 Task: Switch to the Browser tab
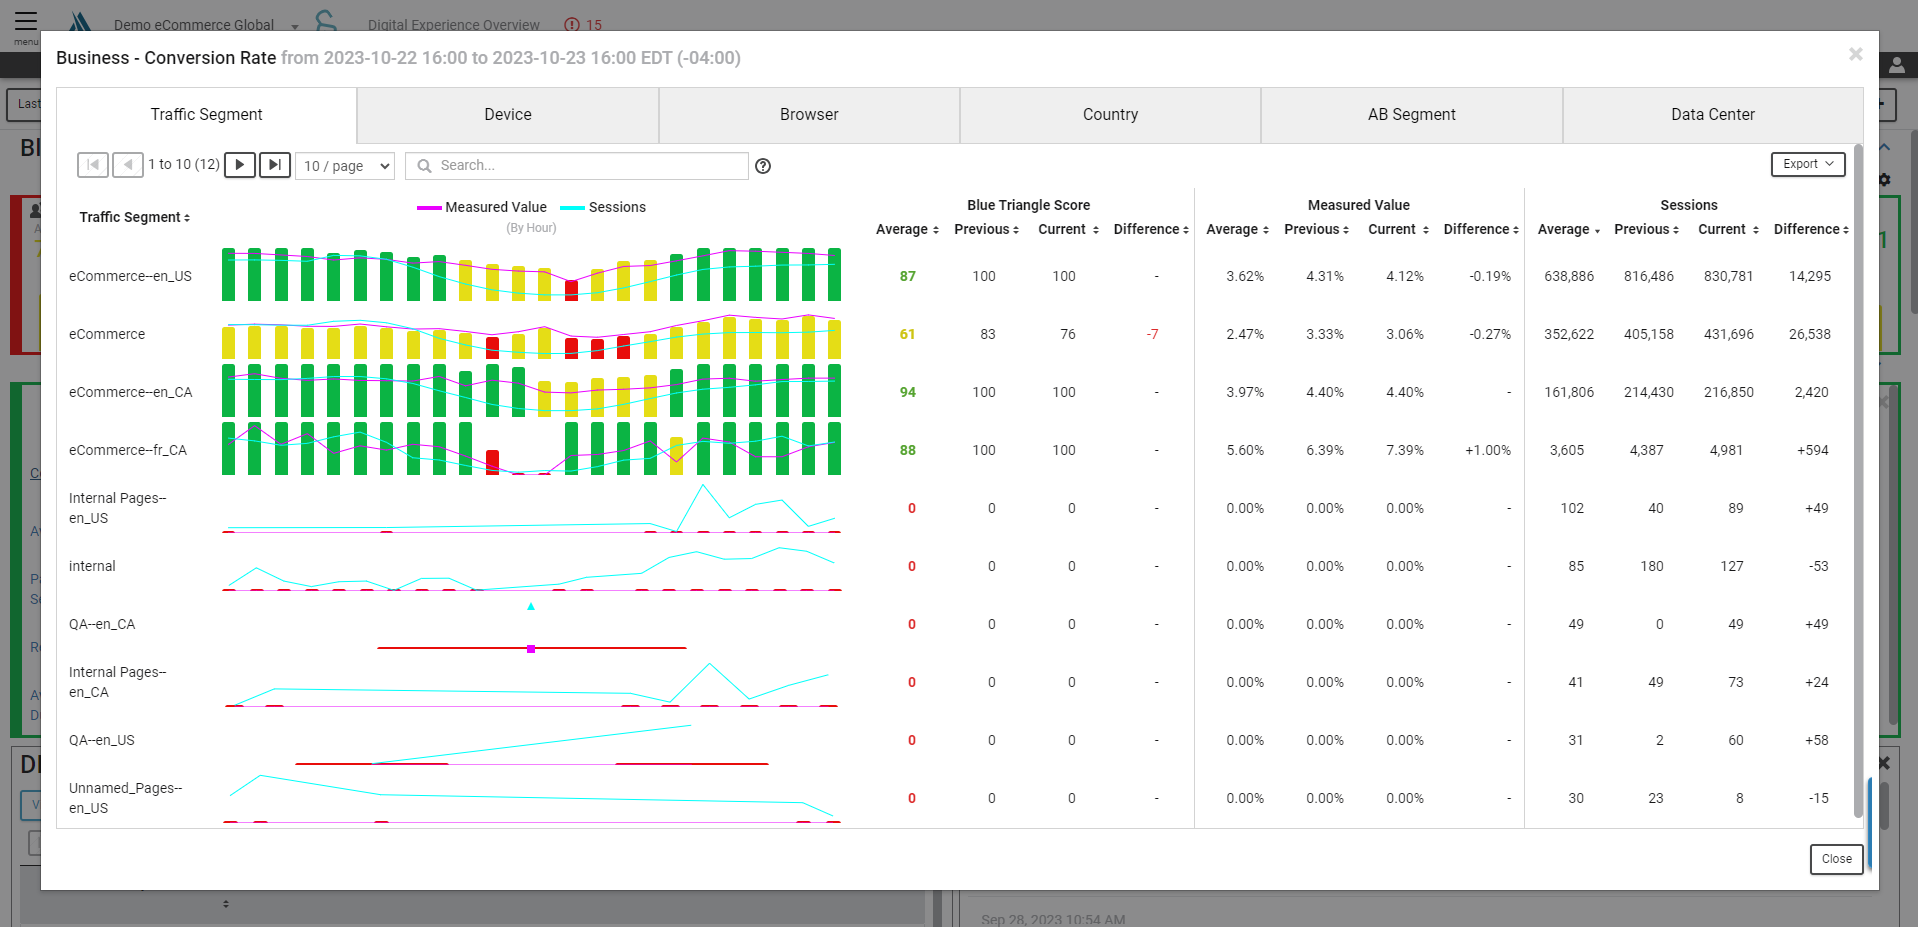click(x=809, y=115)
